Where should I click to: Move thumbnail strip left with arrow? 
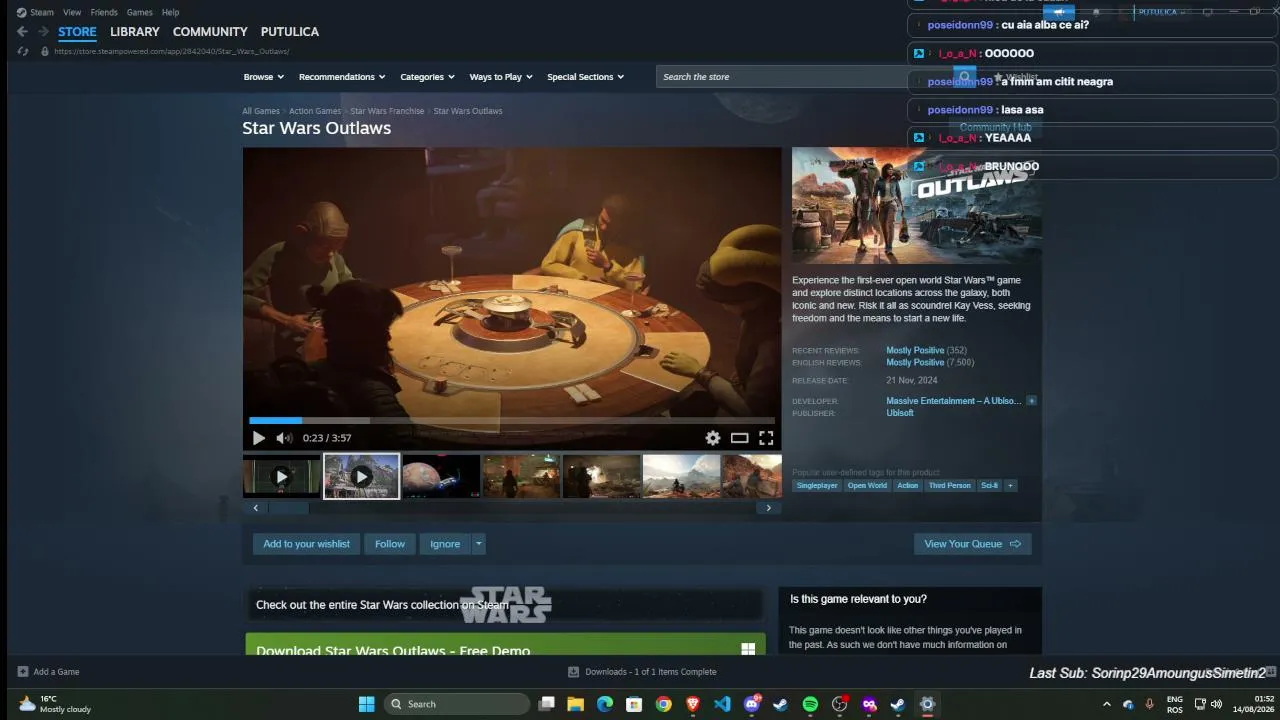255,508
